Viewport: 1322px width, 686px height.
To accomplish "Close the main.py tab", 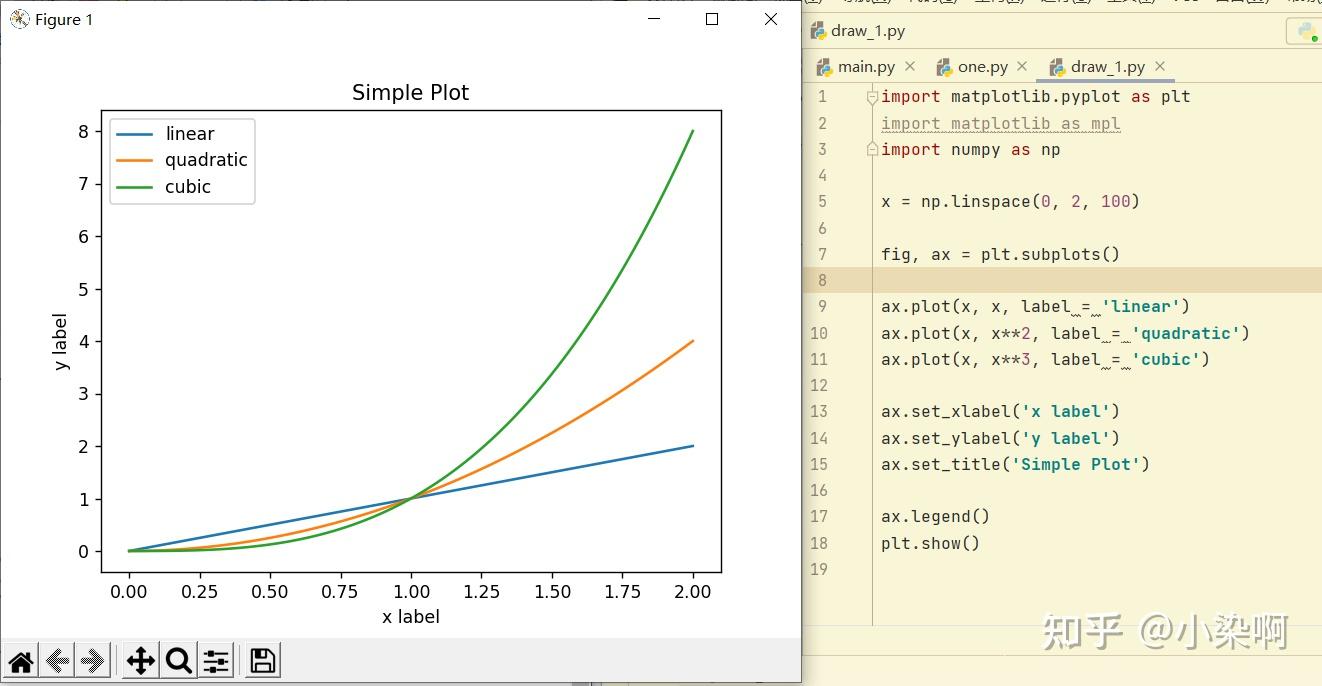I will pyautogui.click(x=910, y=66).
